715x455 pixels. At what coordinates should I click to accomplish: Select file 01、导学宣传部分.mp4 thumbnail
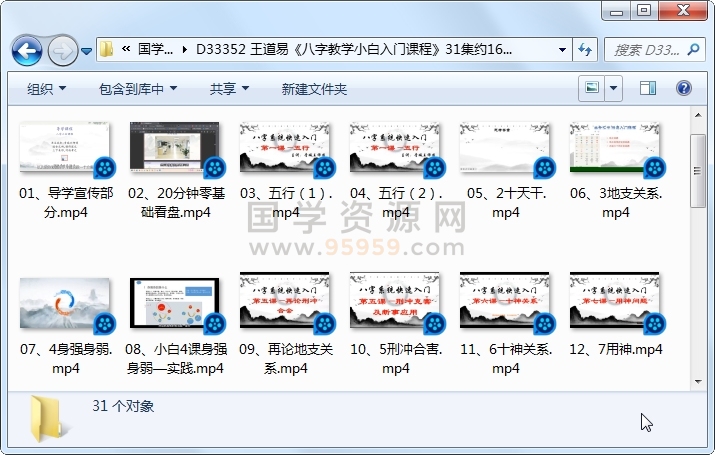65,147
